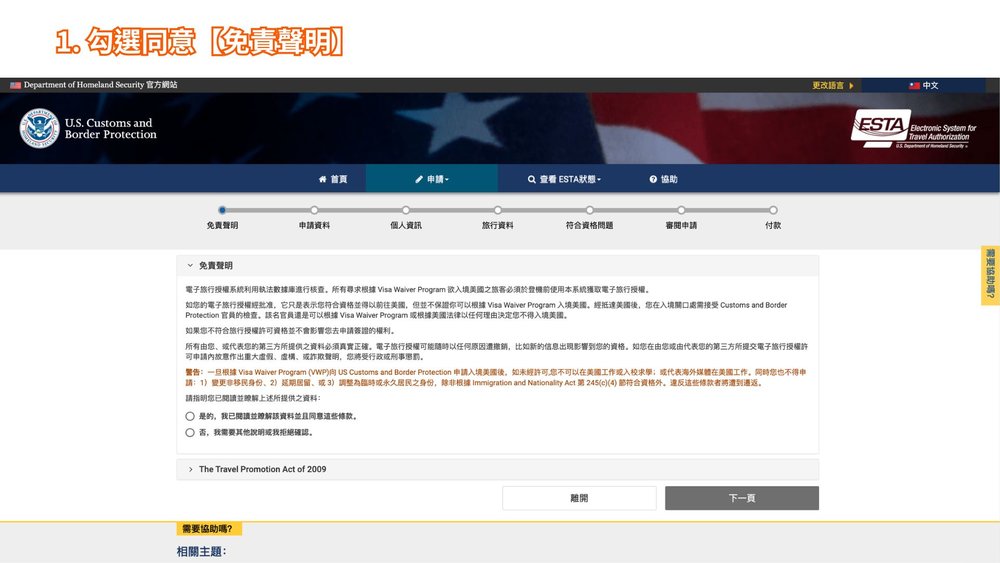Click the question mark icon beside 協助
1000x563 pixels.
pyautogui.click(x=653, y=179)
